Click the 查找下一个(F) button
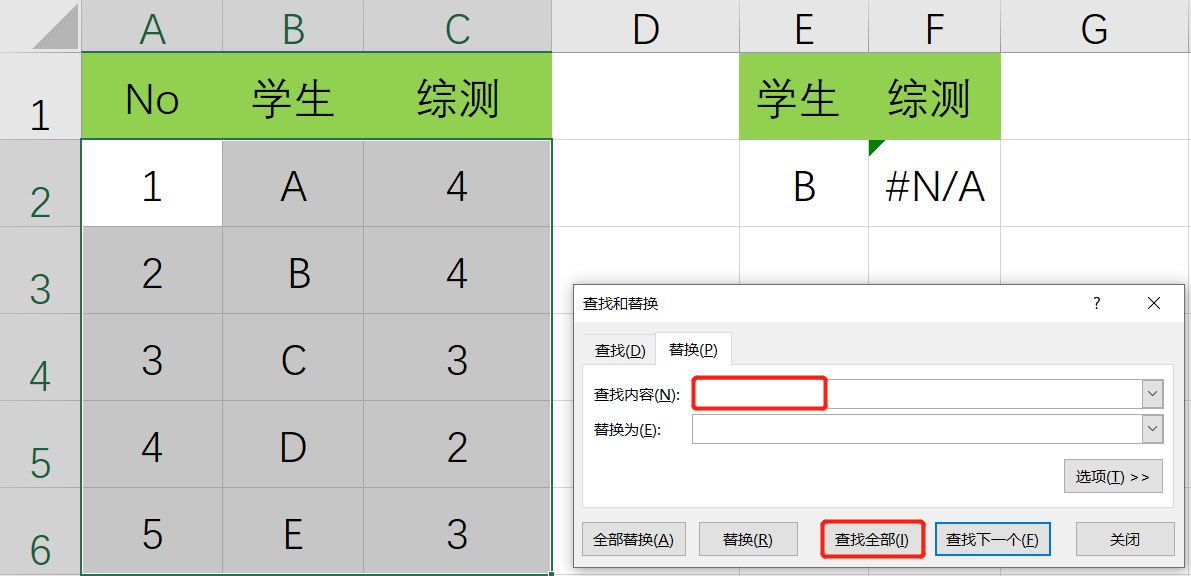Image resolution: width=1191 pixels, height=576 pixels. pyautogui.click(x=992, y=540)
